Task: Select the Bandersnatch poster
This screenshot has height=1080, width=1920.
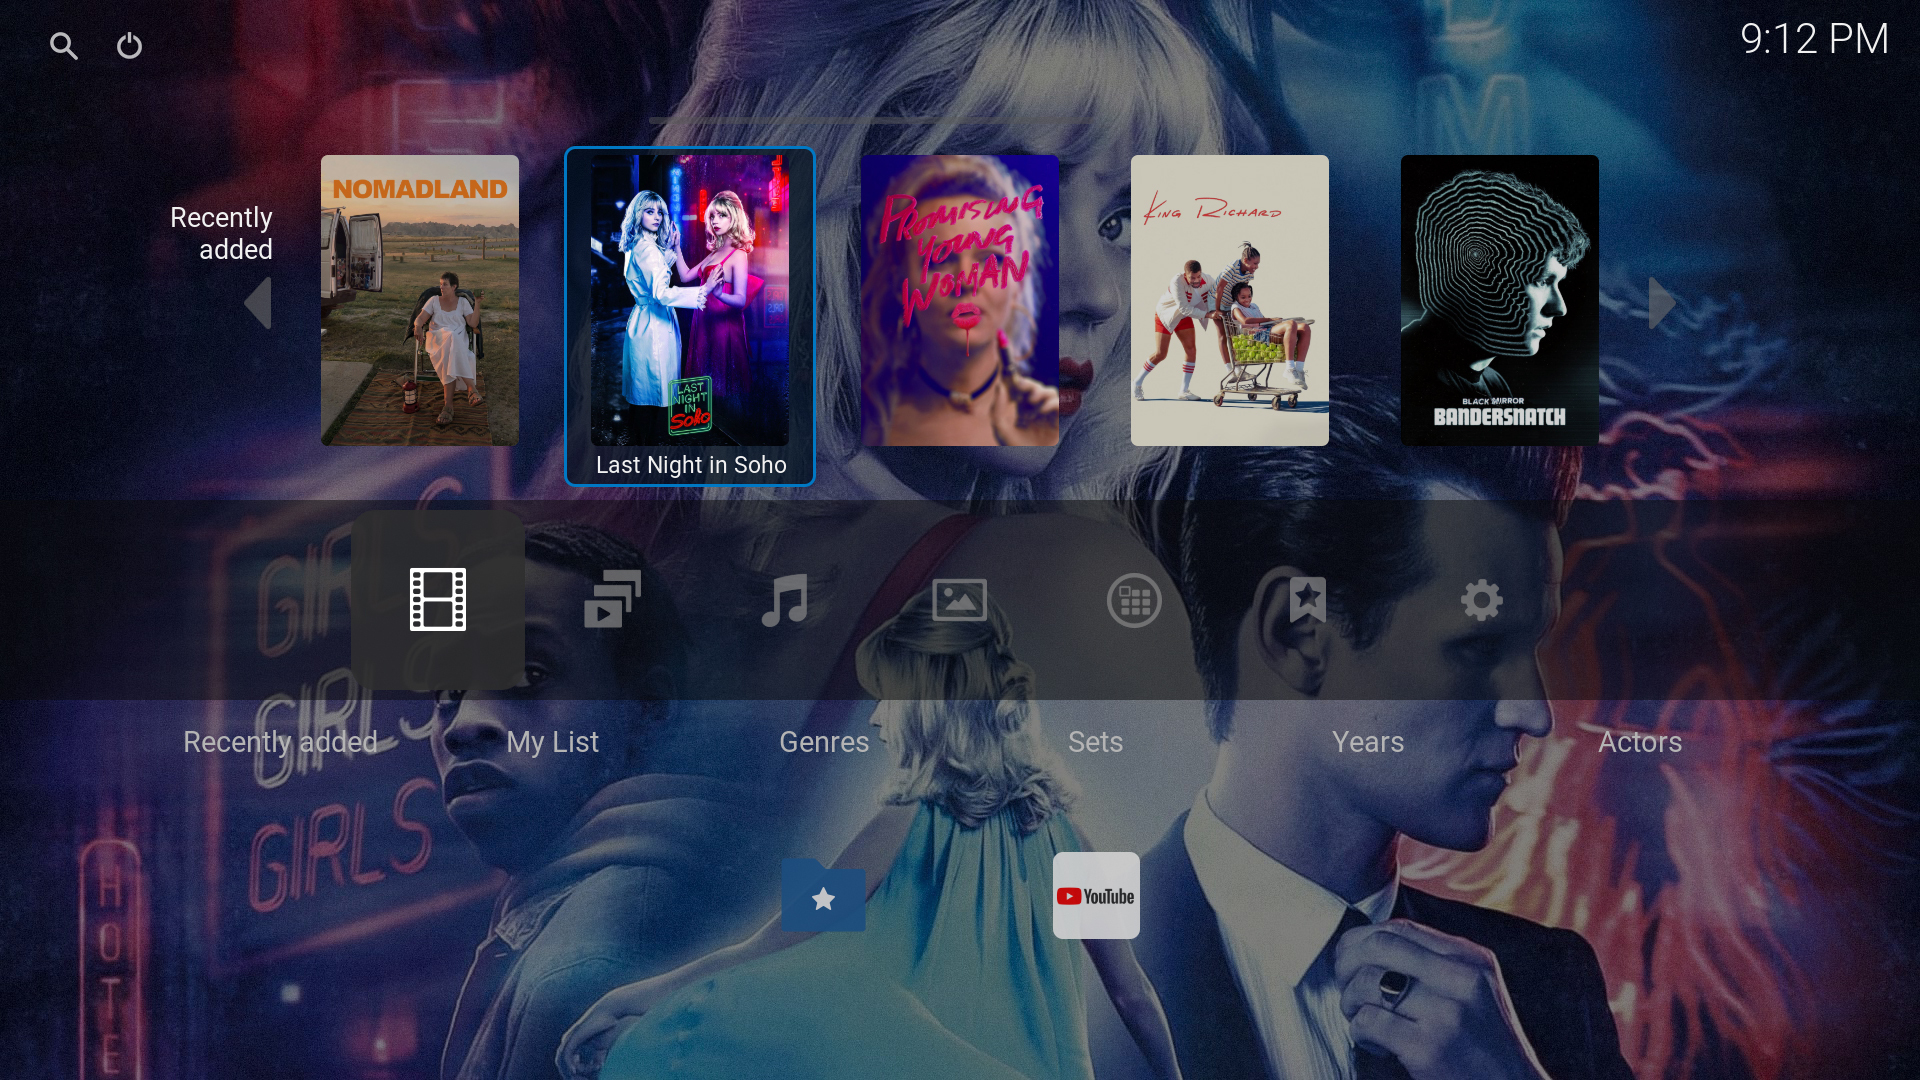Action: click(x=1500, y=300)
